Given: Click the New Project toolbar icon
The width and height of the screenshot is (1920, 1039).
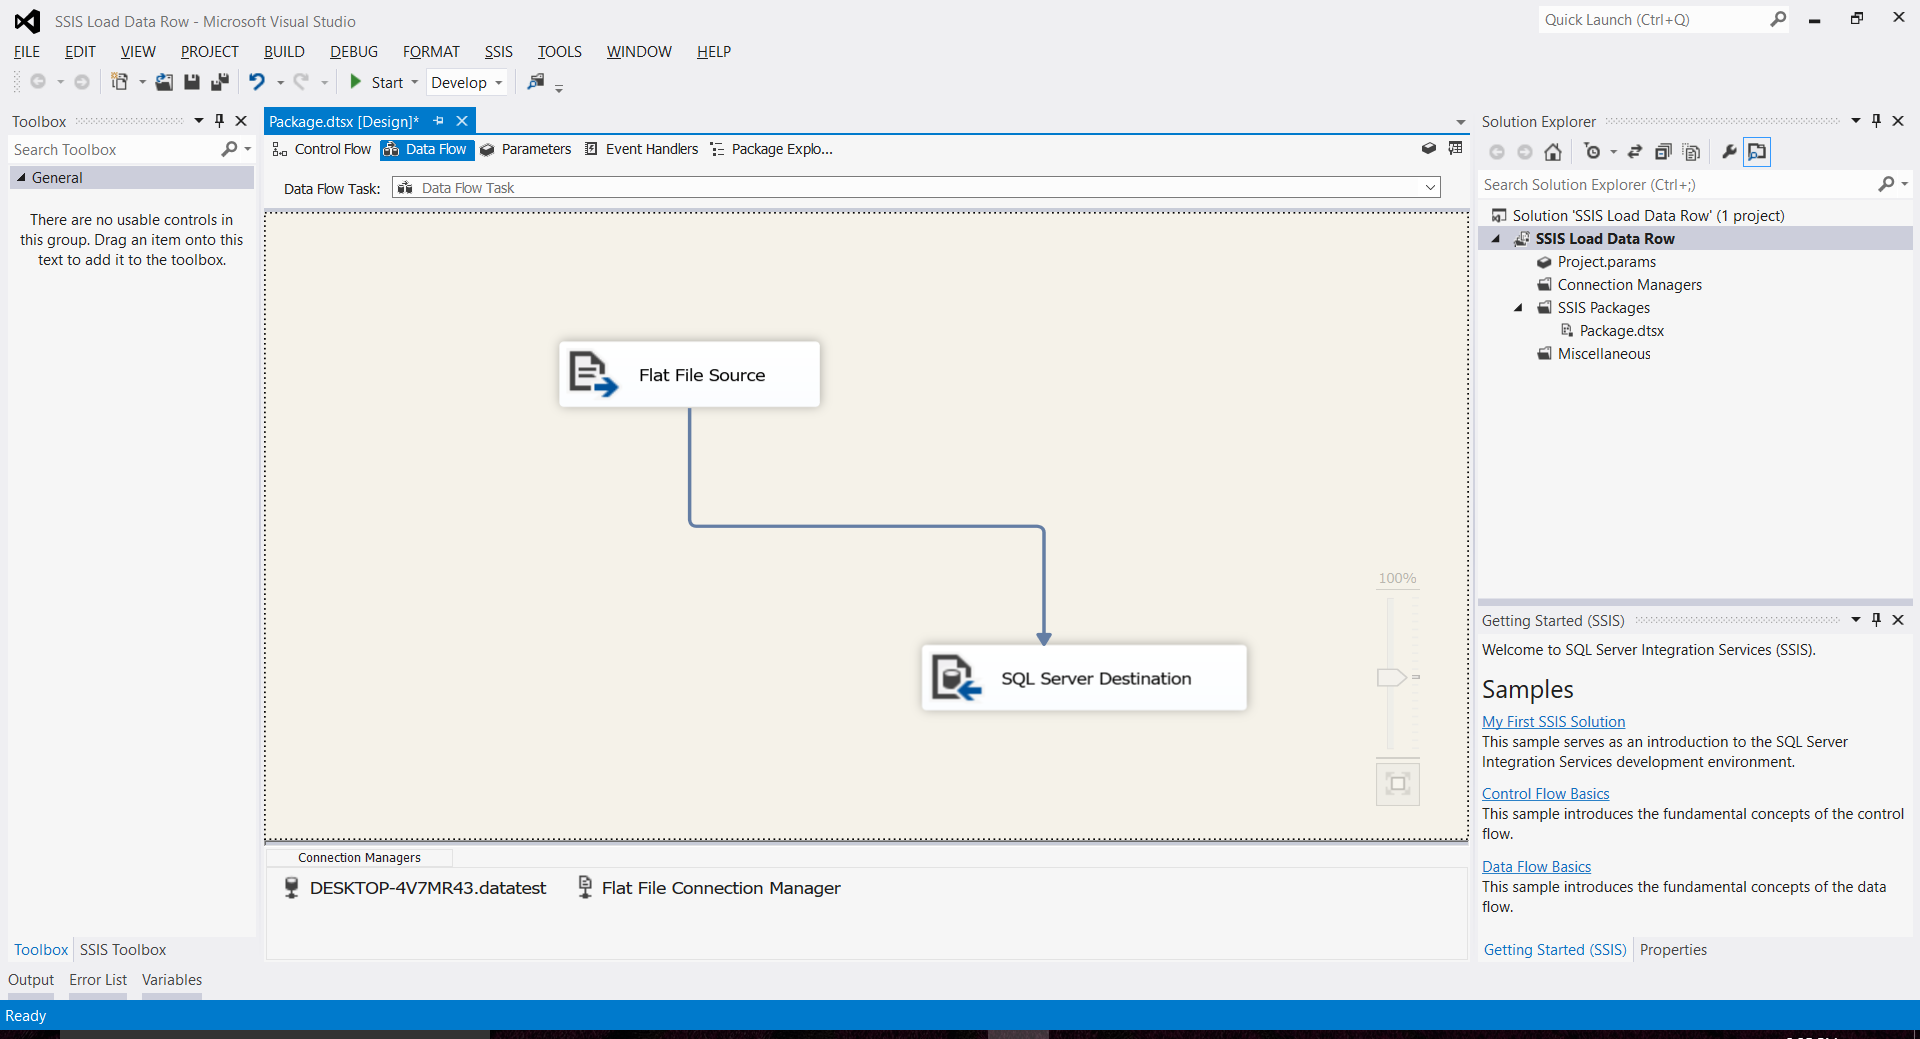Looking at the screenshot, I should click(x=119, y=82).
